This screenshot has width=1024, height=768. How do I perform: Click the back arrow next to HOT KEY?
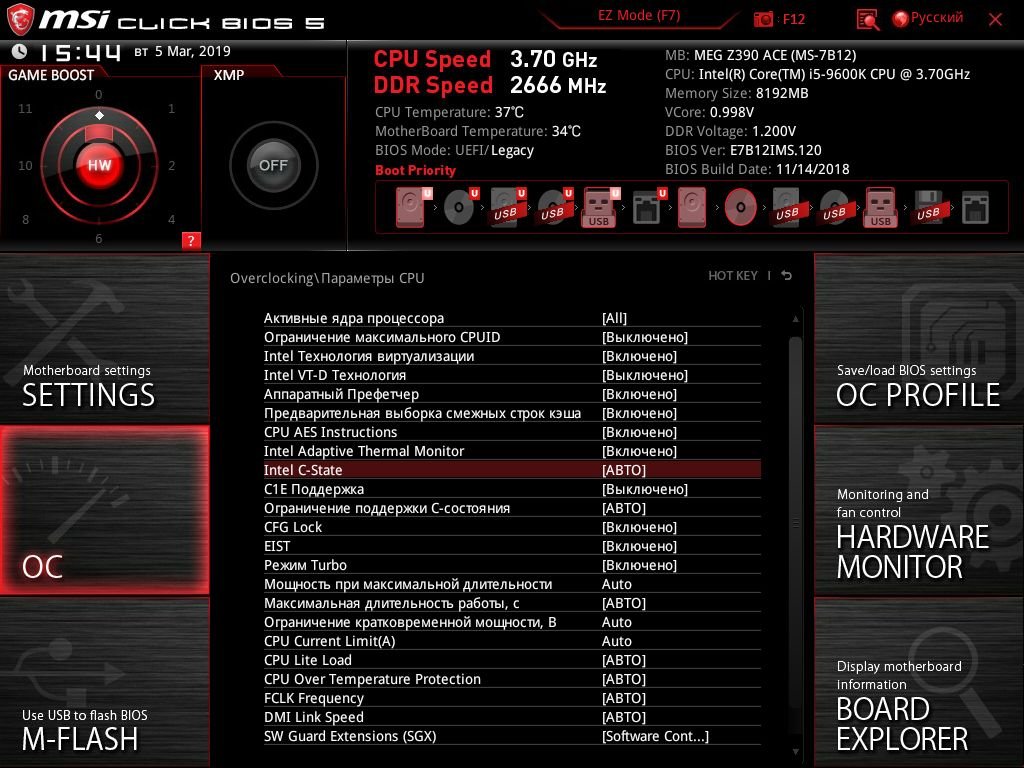[787, 276]
